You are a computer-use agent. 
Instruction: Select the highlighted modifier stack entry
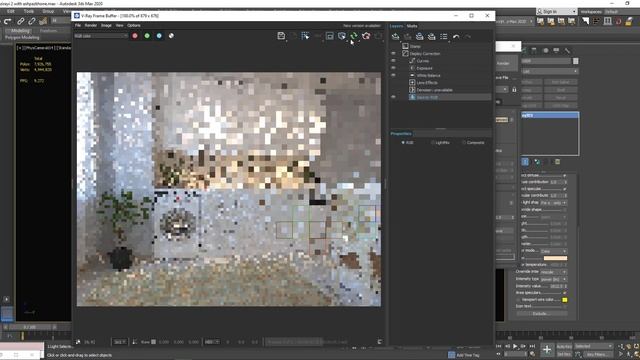(x=550, y=116)
